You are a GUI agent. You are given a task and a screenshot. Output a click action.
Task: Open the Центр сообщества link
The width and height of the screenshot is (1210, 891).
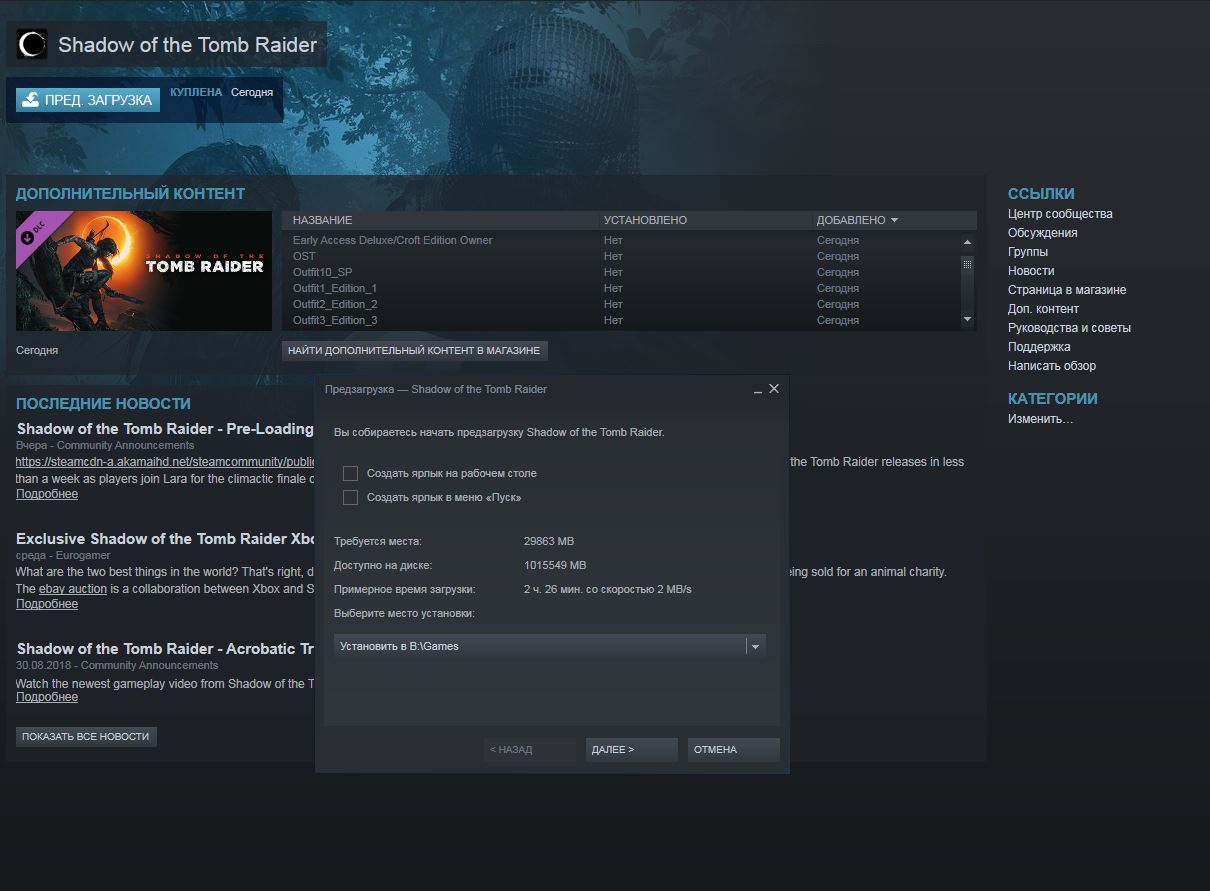(1060, 214)
